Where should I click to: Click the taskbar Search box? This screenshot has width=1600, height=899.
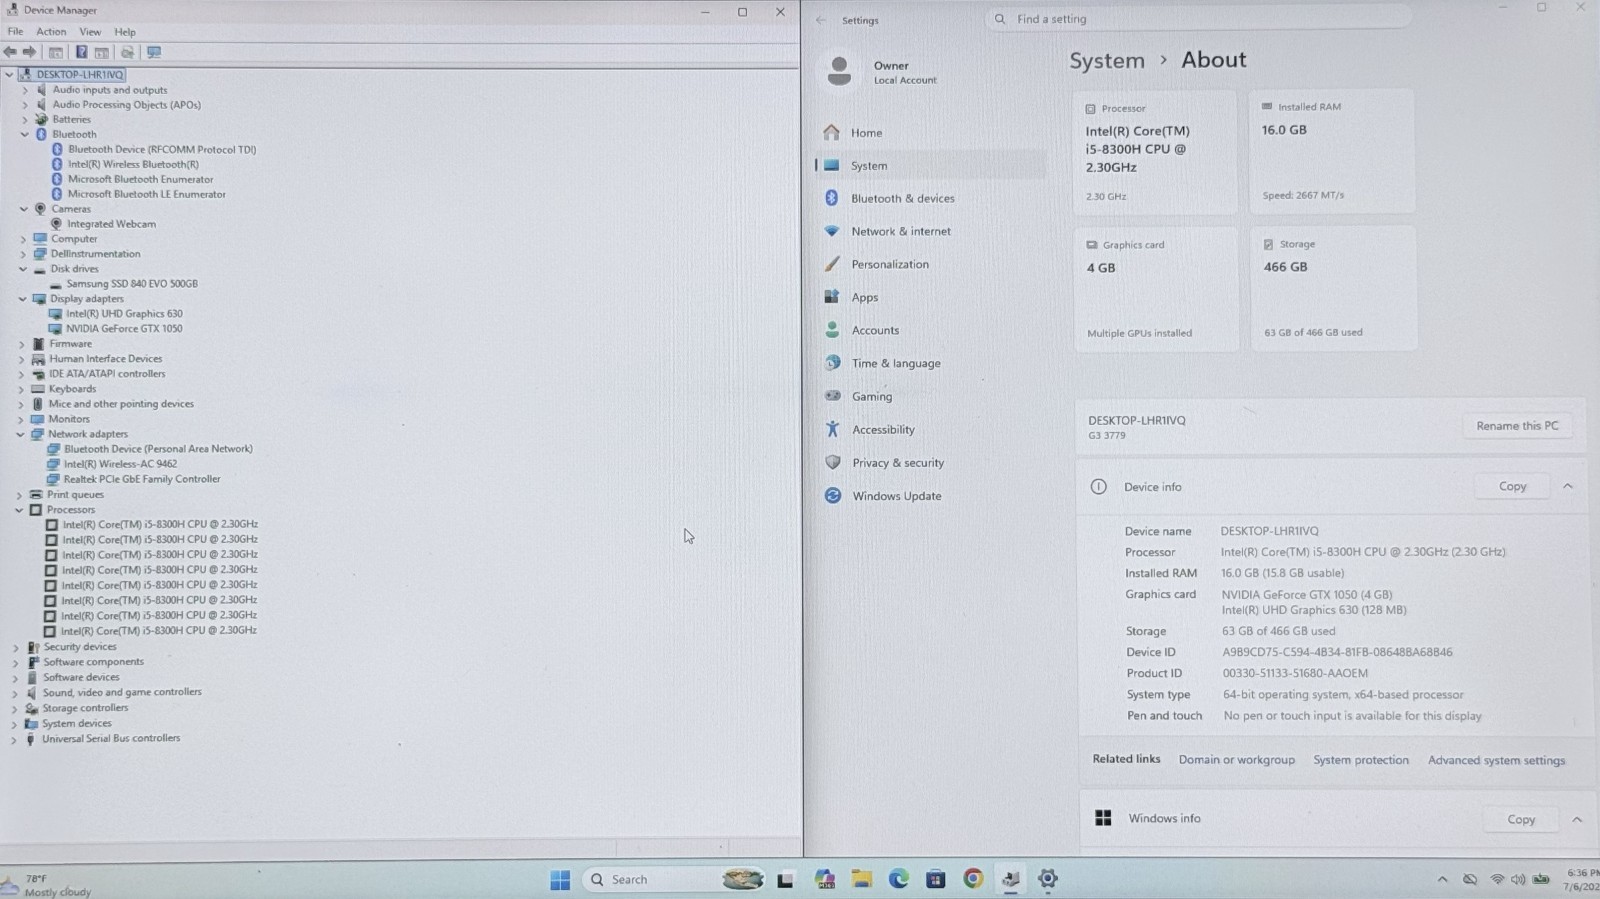click(673, 880)
